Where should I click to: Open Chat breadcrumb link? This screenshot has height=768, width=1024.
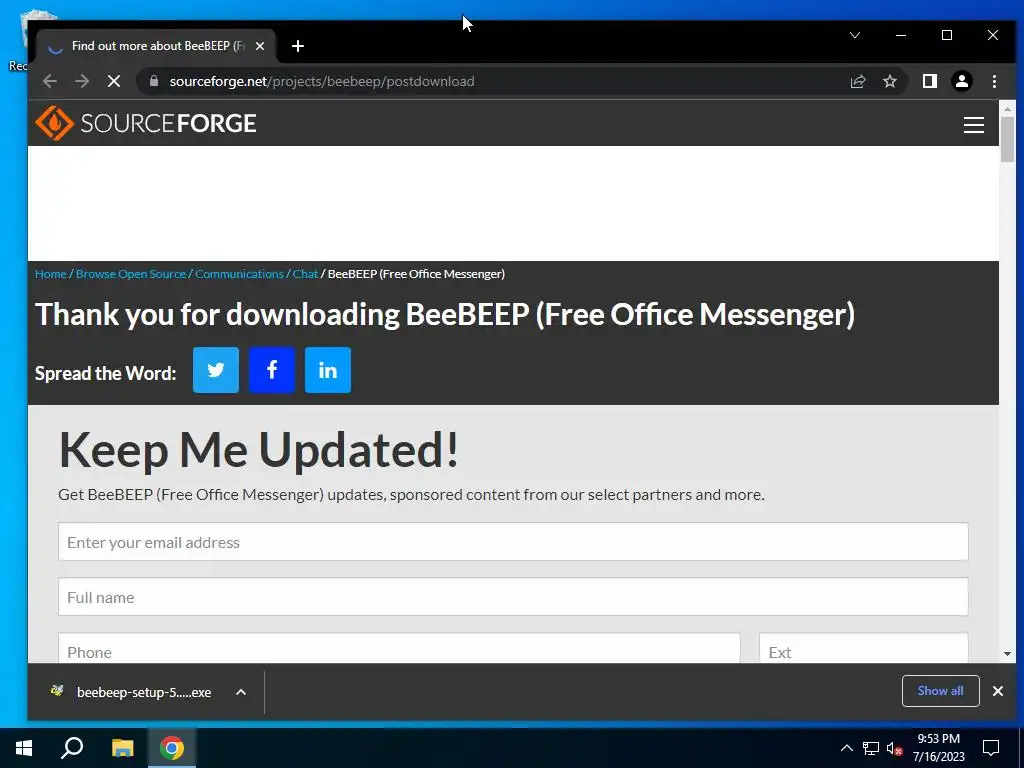point(305,274)
